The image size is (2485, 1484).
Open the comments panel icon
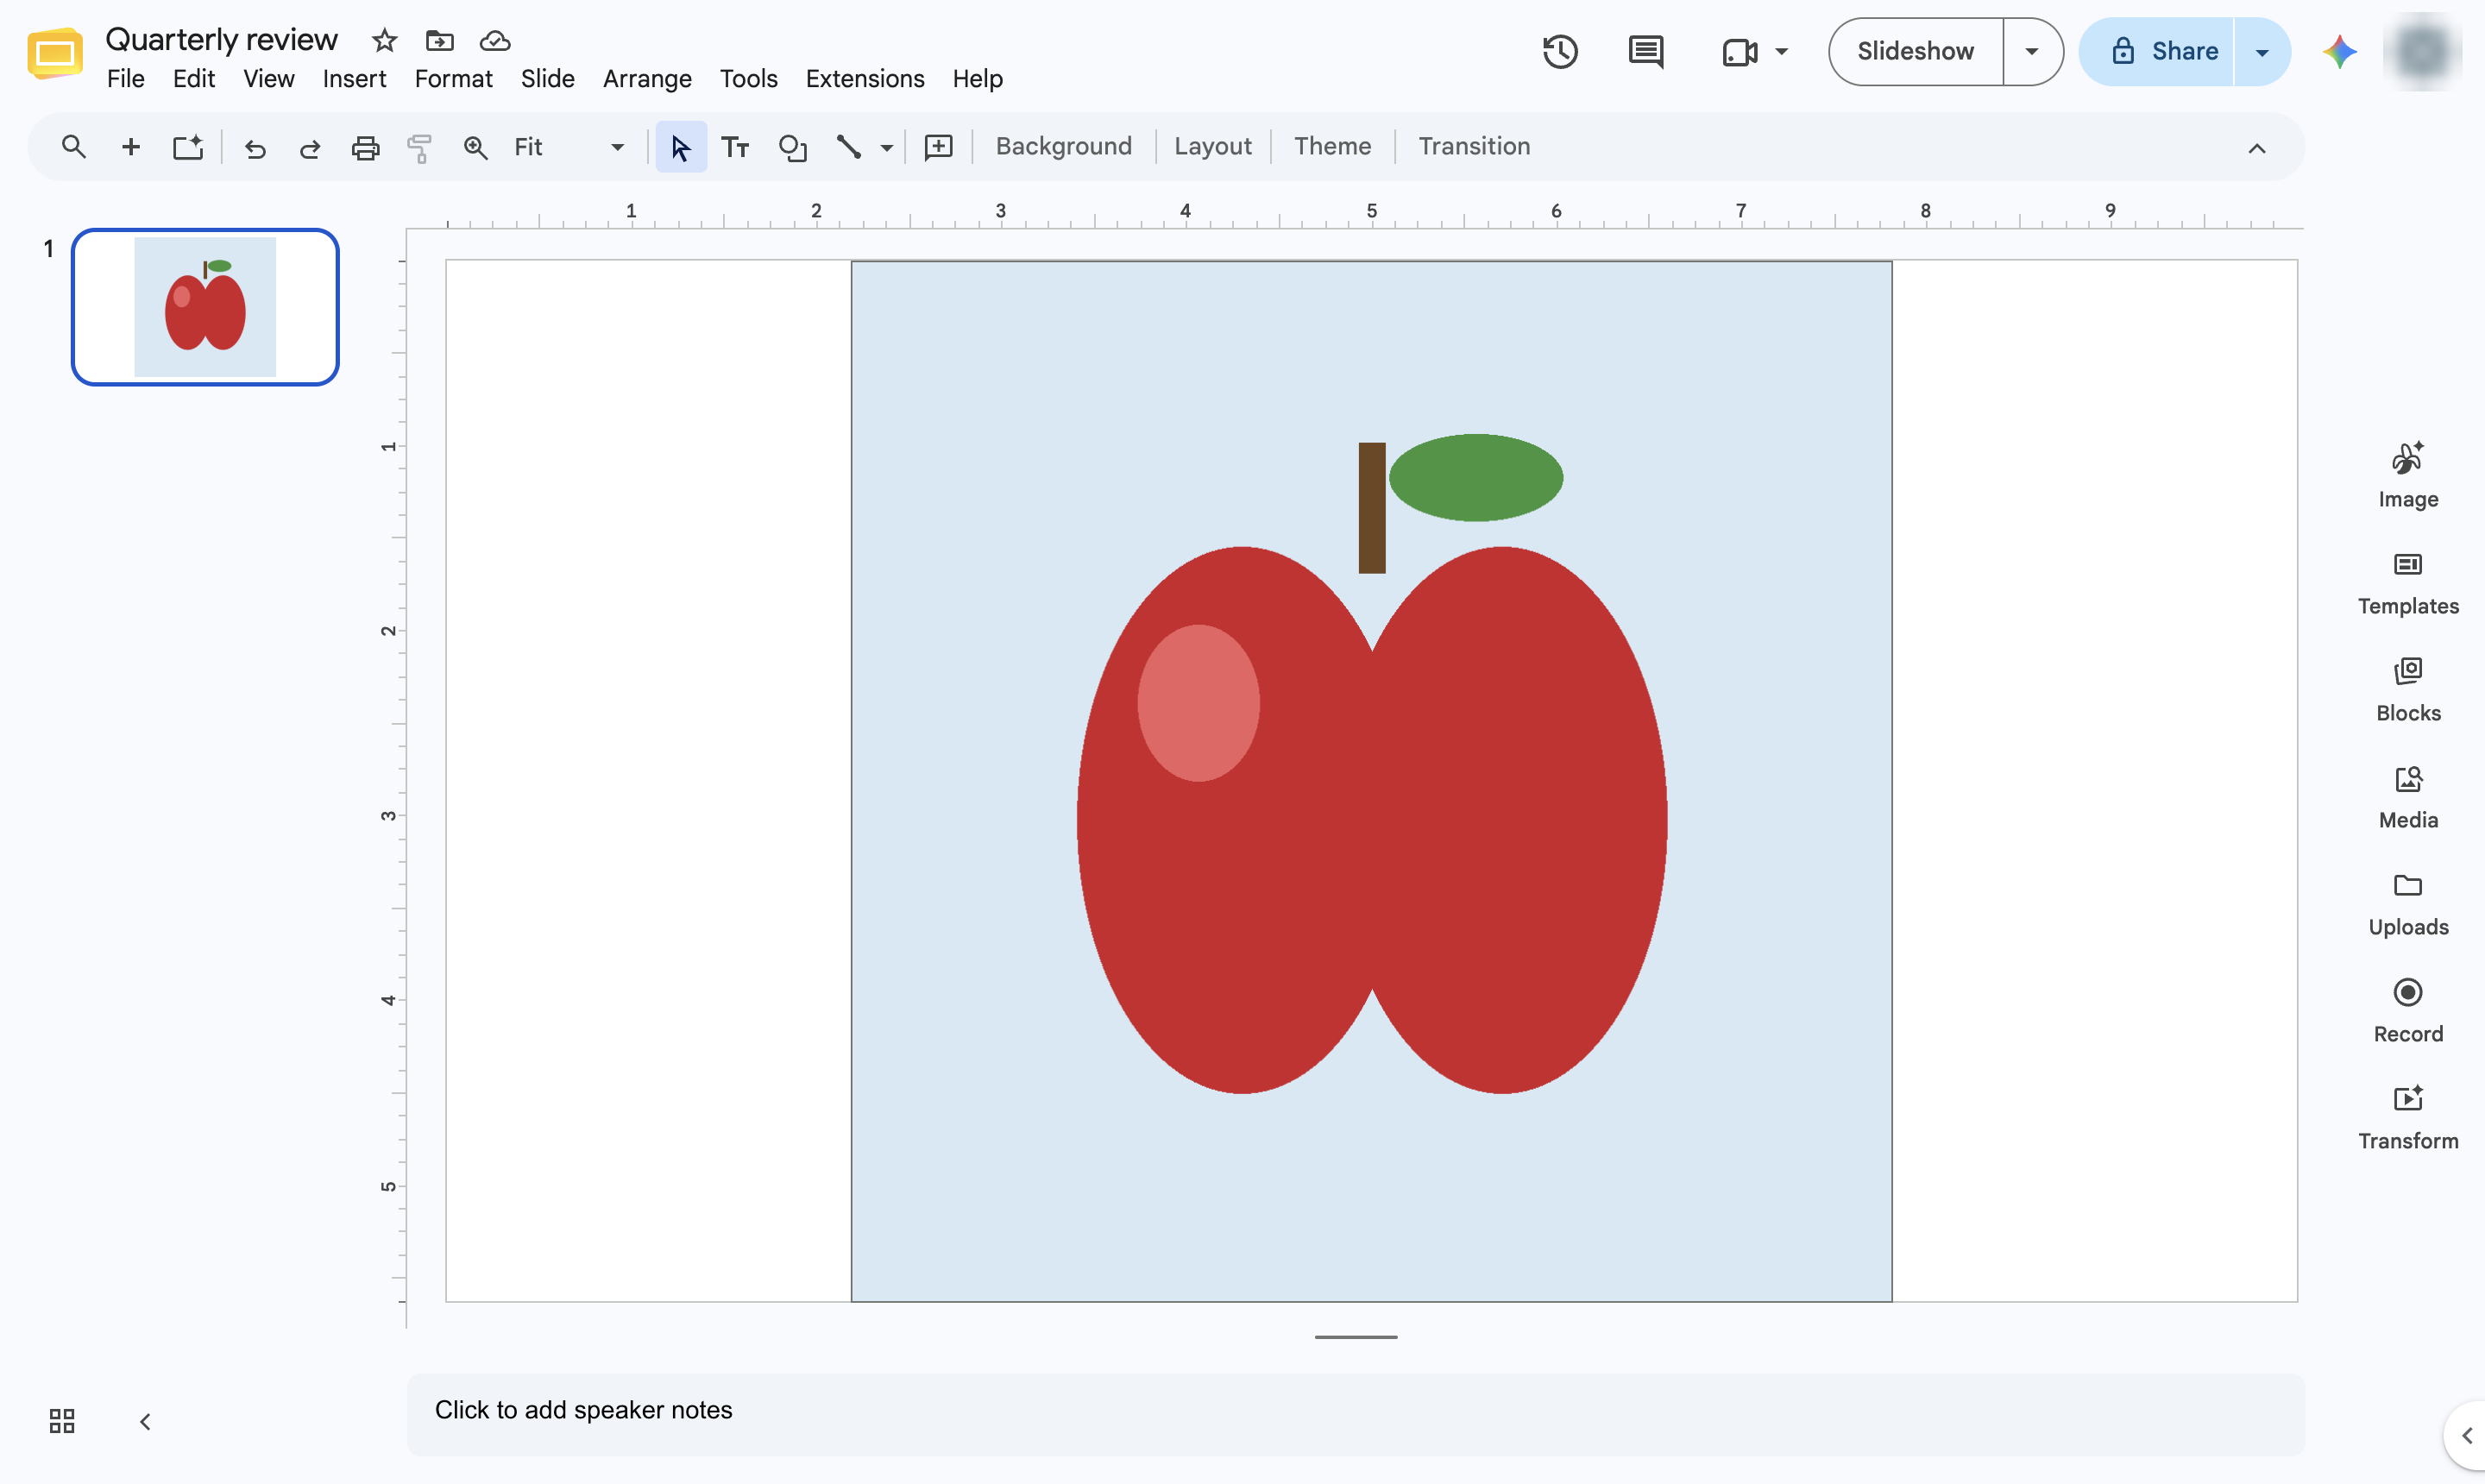1646,51
